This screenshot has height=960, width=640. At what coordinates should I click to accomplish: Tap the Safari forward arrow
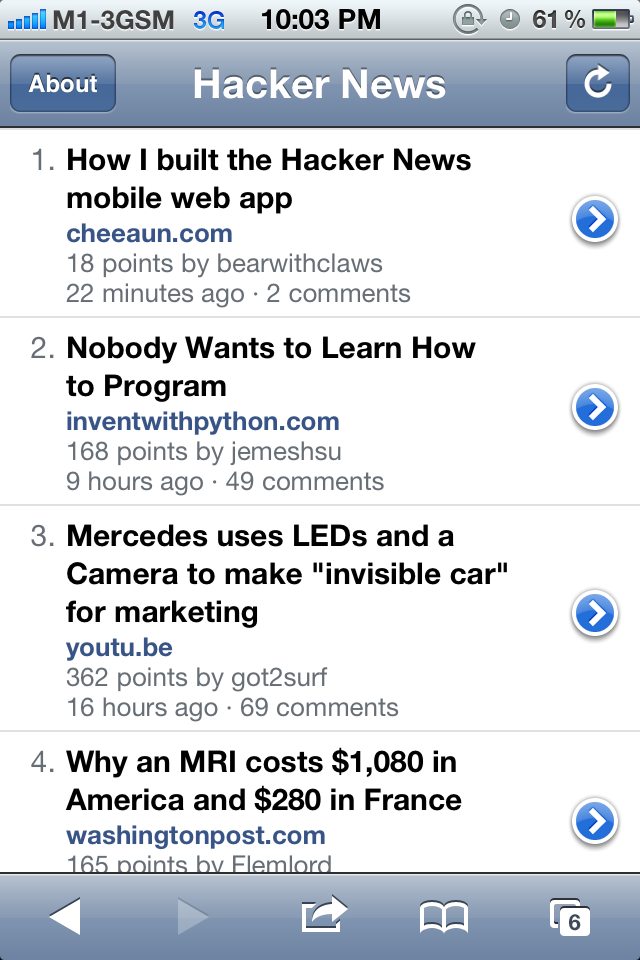tap(193, 916)
